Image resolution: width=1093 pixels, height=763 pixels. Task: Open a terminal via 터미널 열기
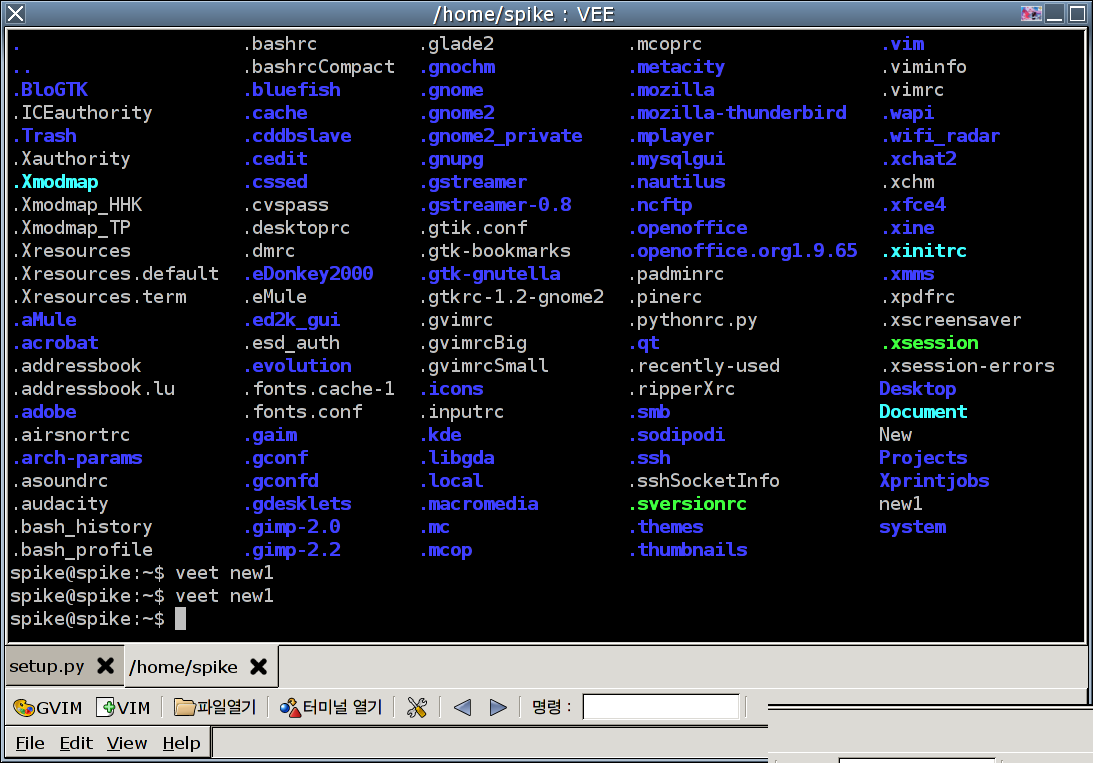[x=331, y=708]
